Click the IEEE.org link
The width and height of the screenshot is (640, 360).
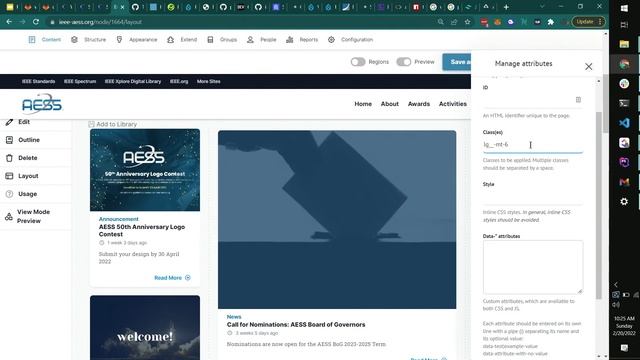point(179,82)
